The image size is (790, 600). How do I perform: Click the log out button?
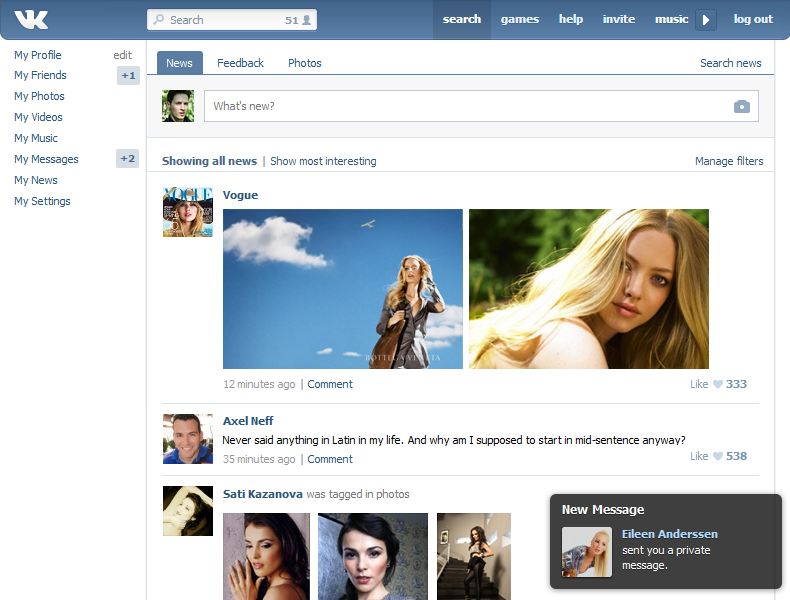(x=753, y=19)
